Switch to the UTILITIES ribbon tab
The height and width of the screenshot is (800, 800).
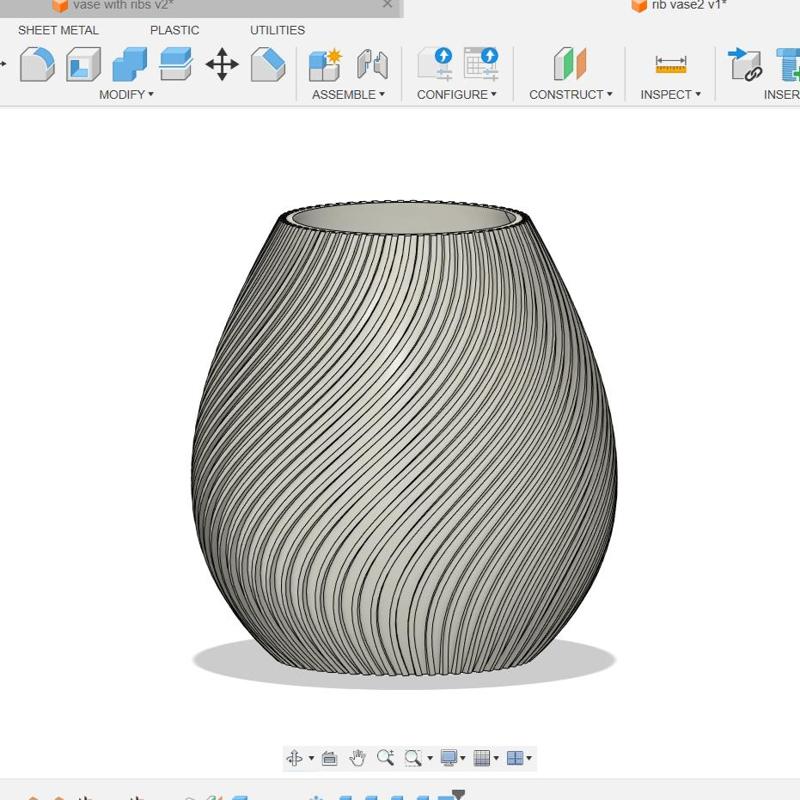277,30
